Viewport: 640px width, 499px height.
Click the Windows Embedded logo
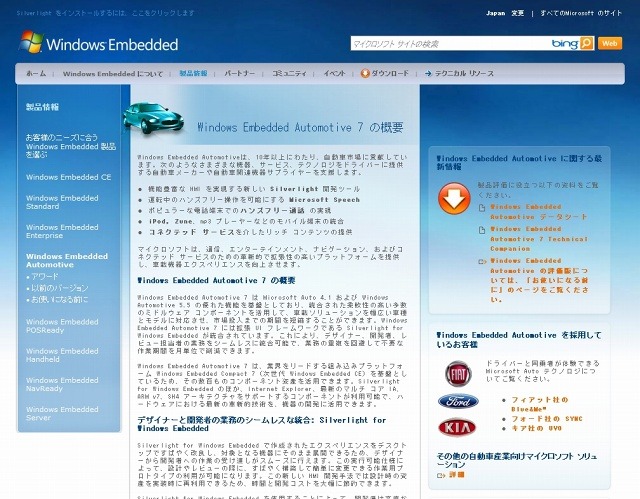(98, 42)
